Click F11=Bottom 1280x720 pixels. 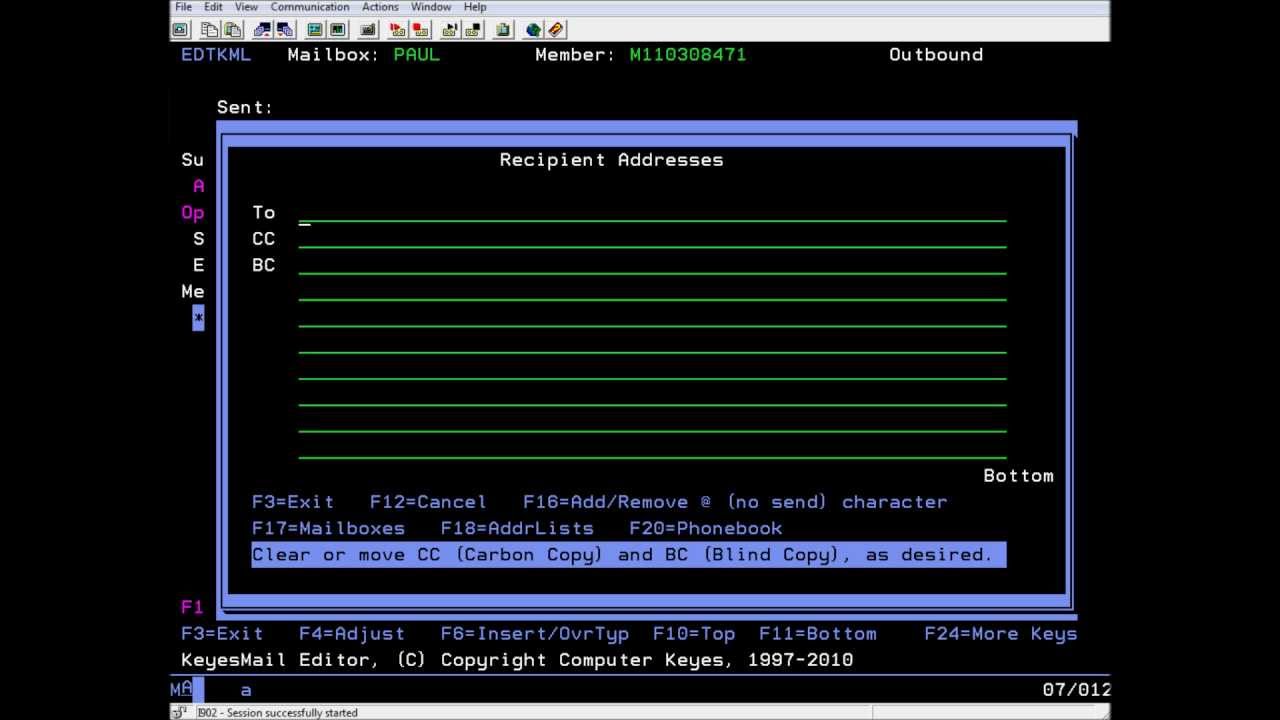(x=818, y=634)
